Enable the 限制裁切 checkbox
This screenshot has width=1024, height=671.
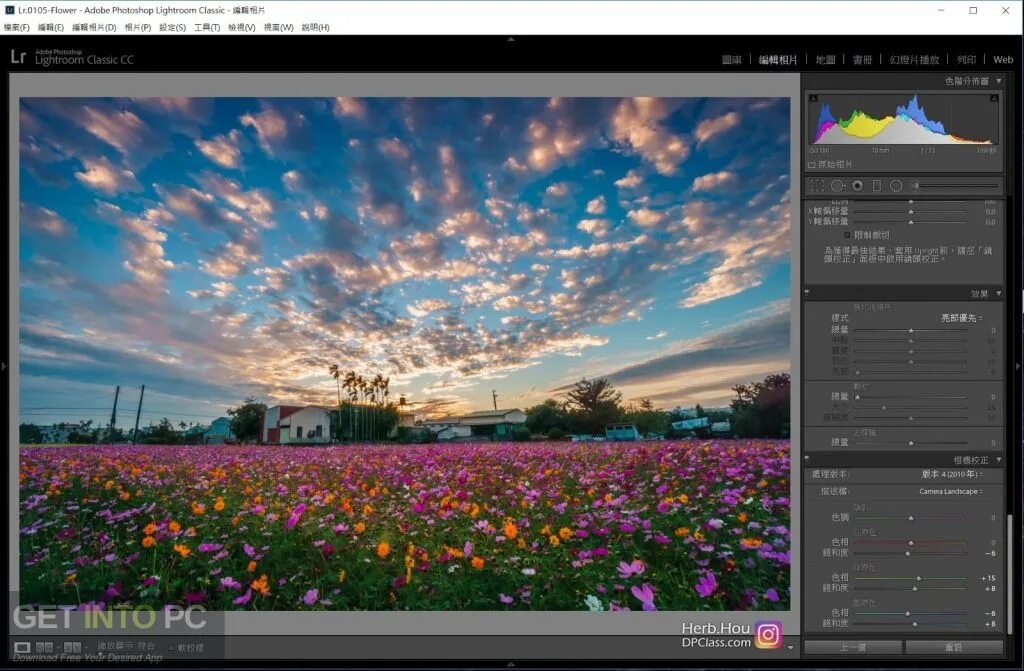point(848,235)
